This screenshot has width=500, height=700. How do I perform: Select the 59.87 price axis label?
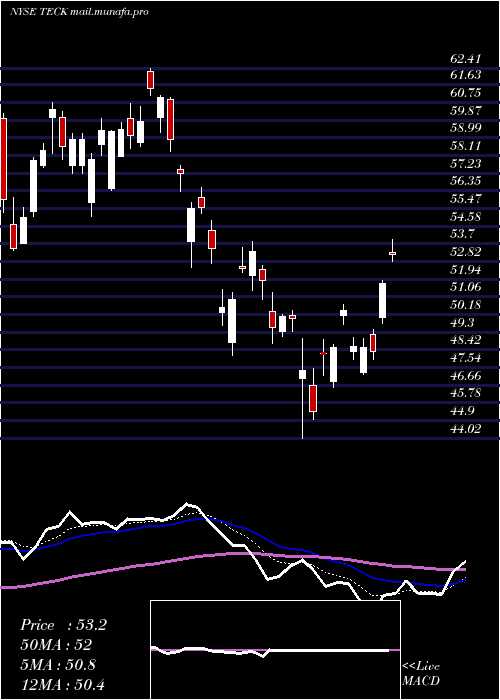tap(465, 111)
